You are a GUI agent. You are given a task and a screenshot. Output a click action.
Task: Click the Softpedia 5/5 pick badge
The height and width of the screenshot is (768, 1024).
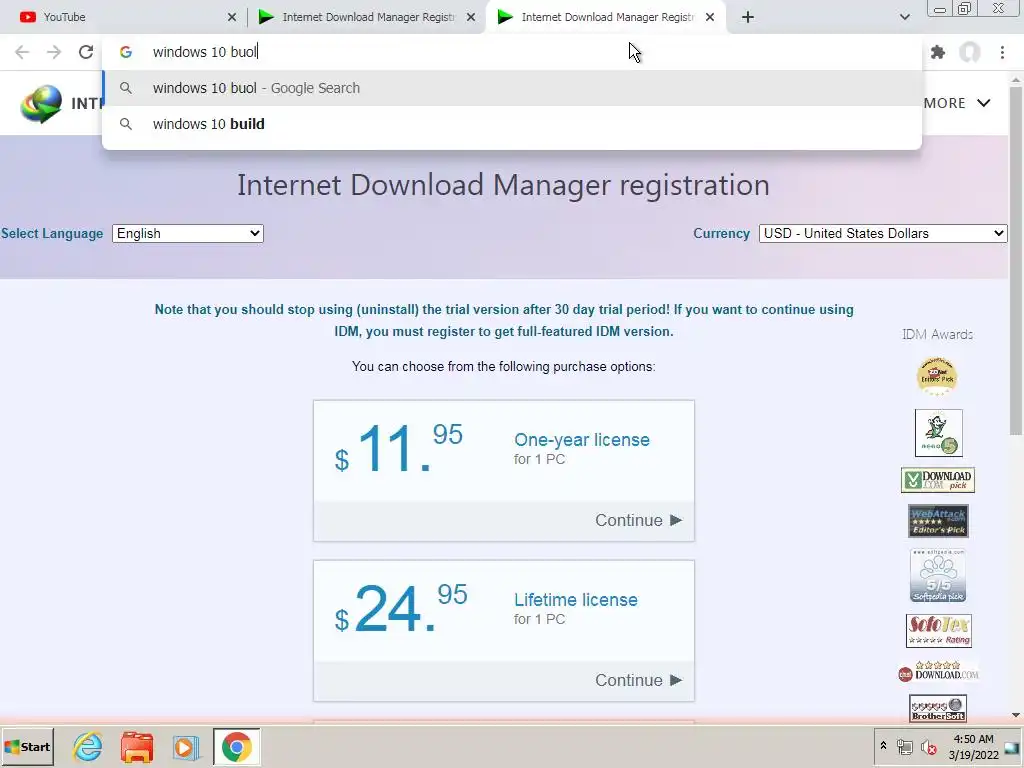938,575
